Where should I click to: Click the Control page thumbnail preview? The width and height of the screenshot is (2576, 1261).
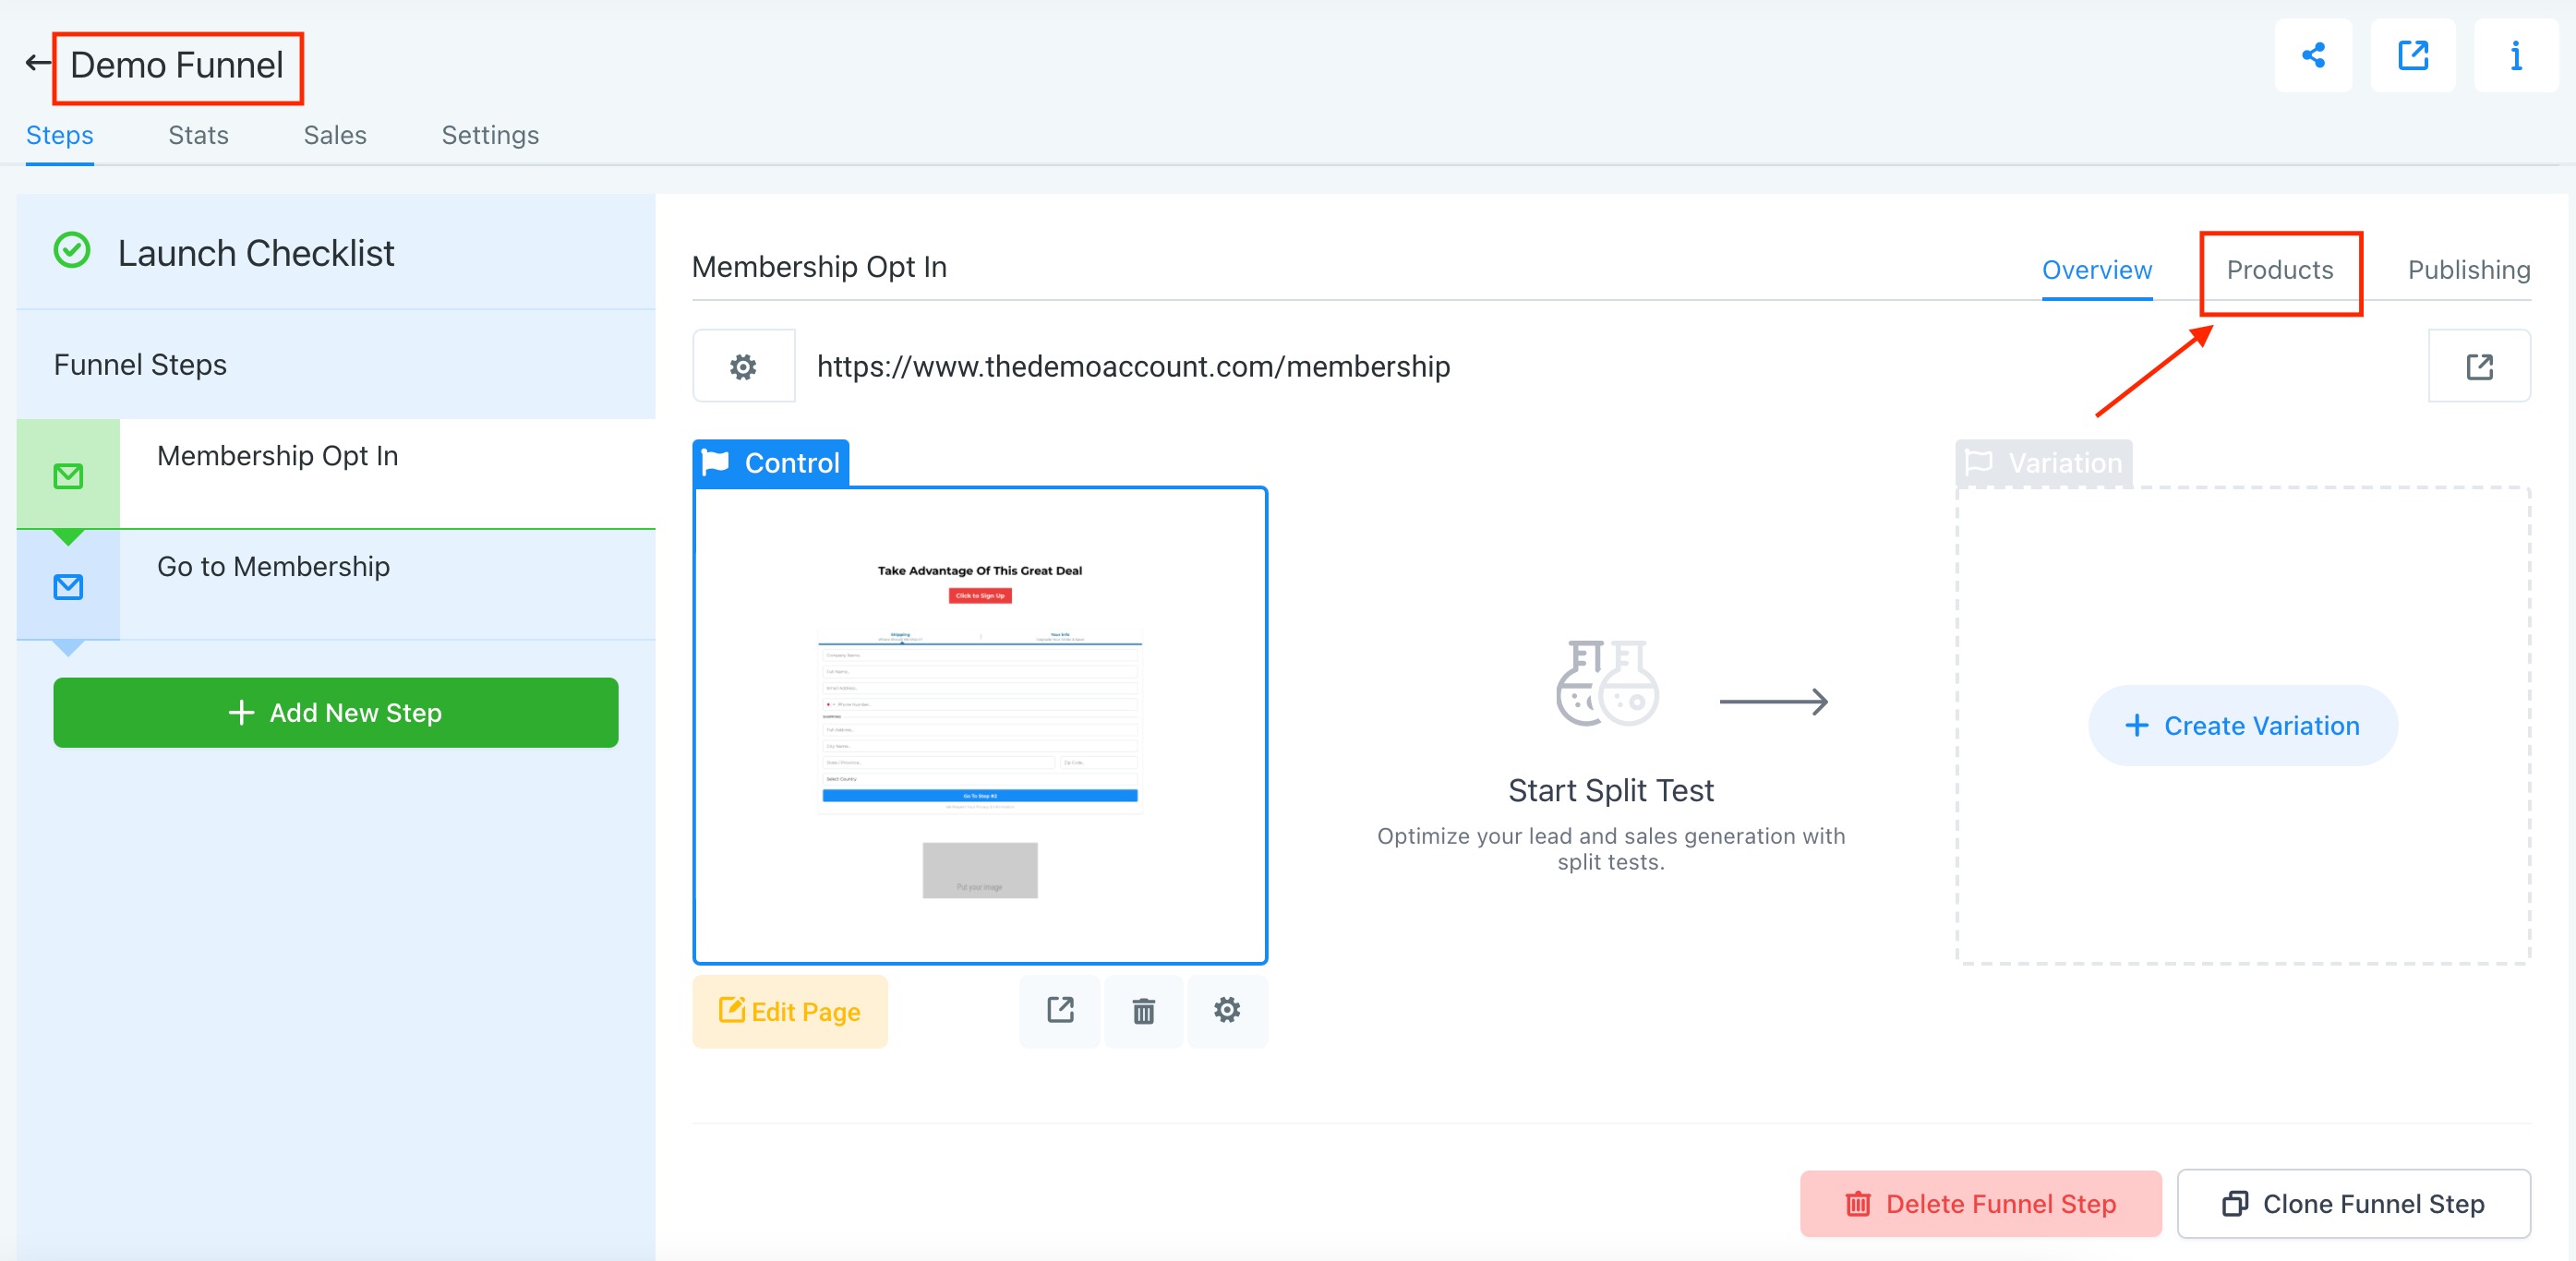click(980, 726)
